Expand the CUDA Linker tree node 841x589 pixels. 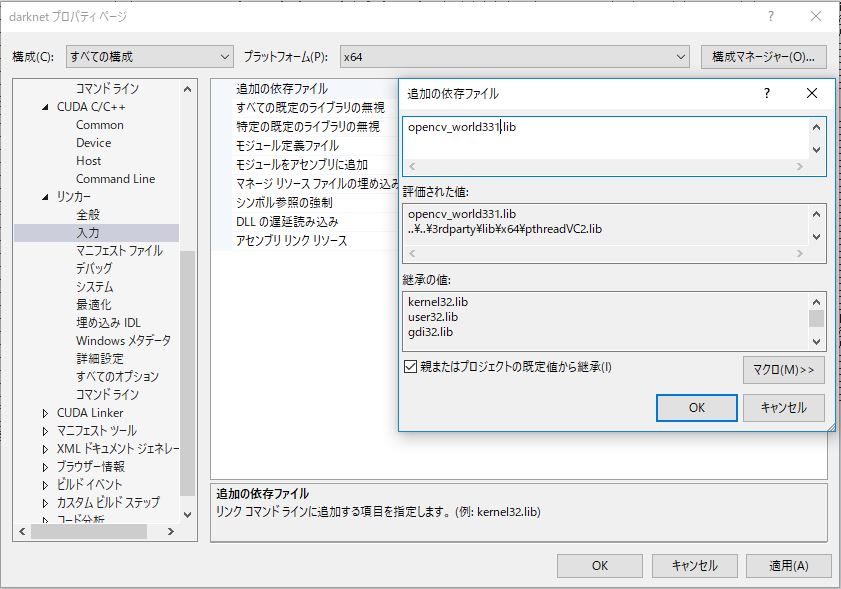45,413
